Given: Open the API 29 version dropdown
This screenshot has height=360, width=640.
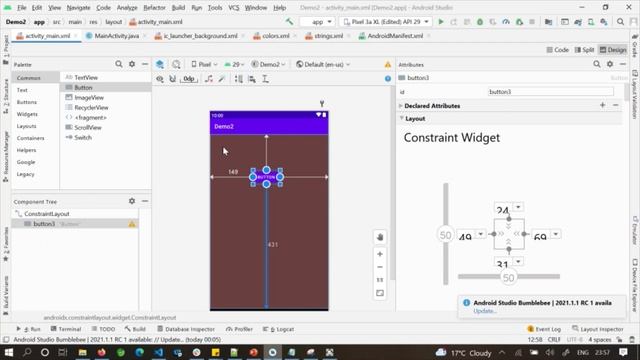Looking at the screenshot, I should pos(235,64).
